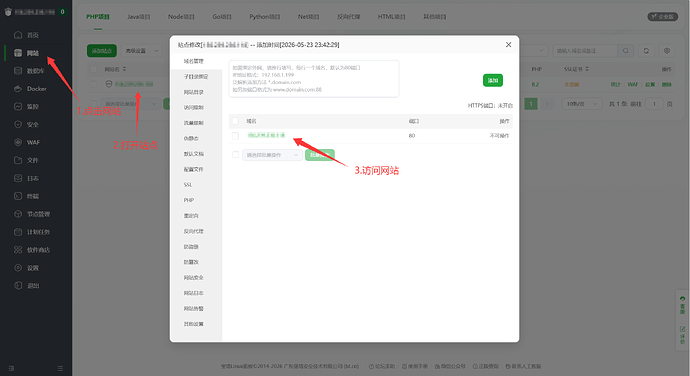Open the 文件 folder icon in the sidebar
This screenshot has width=690, height=376.
pyautogui.click(x=18, y=160)
